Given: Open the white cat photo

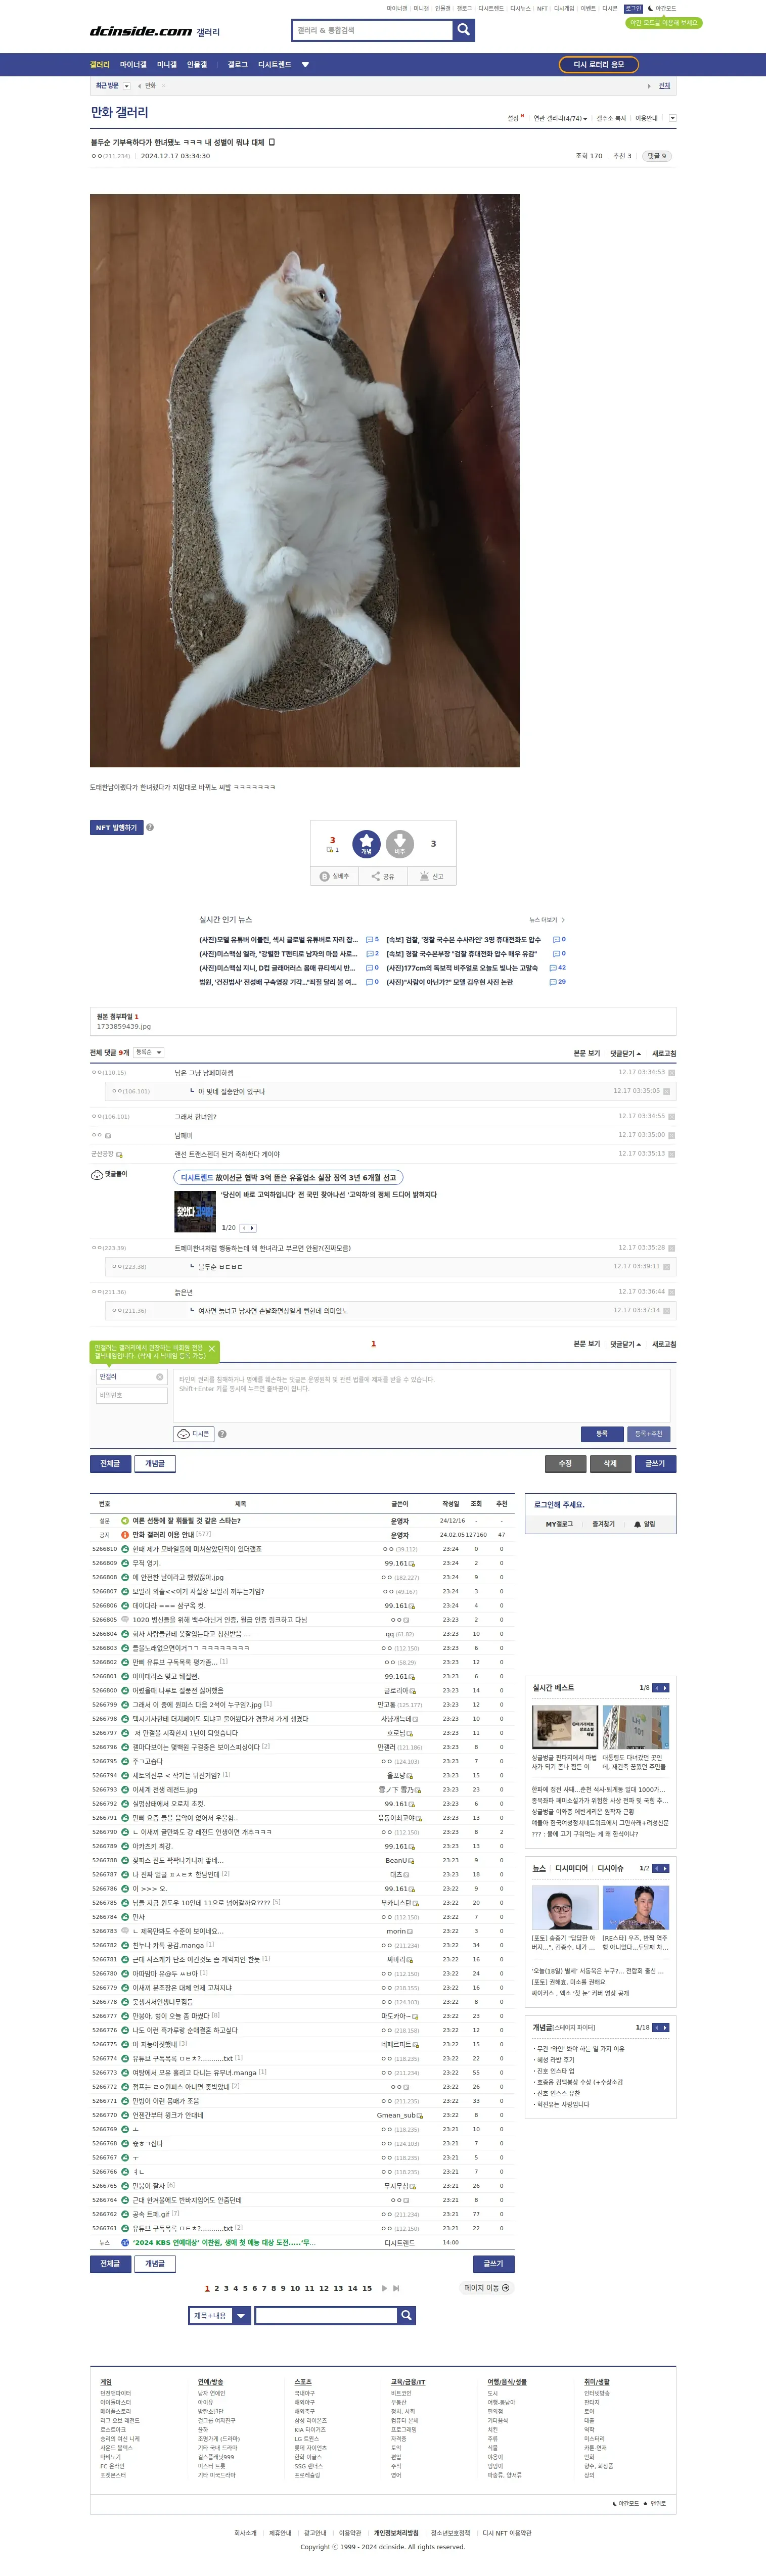Looking at the screenshot, I should pos(305,480).
